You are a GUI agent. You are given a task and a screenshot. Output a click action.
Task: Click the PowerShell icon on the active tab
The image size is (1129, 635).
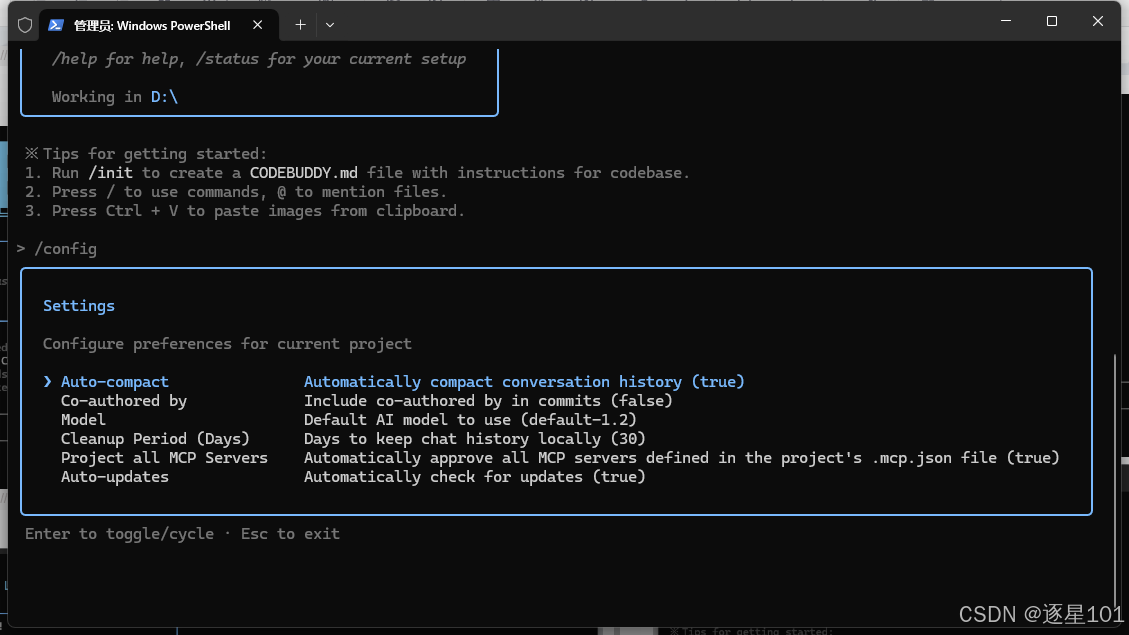click(54, 24)
